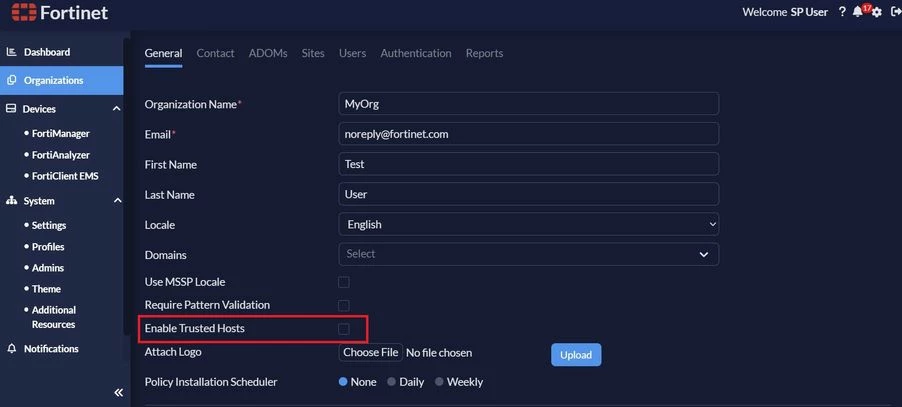This screenshot has height=407, width=902.
Task: Click the Fortinet logo
Action: tap(60, 12)
